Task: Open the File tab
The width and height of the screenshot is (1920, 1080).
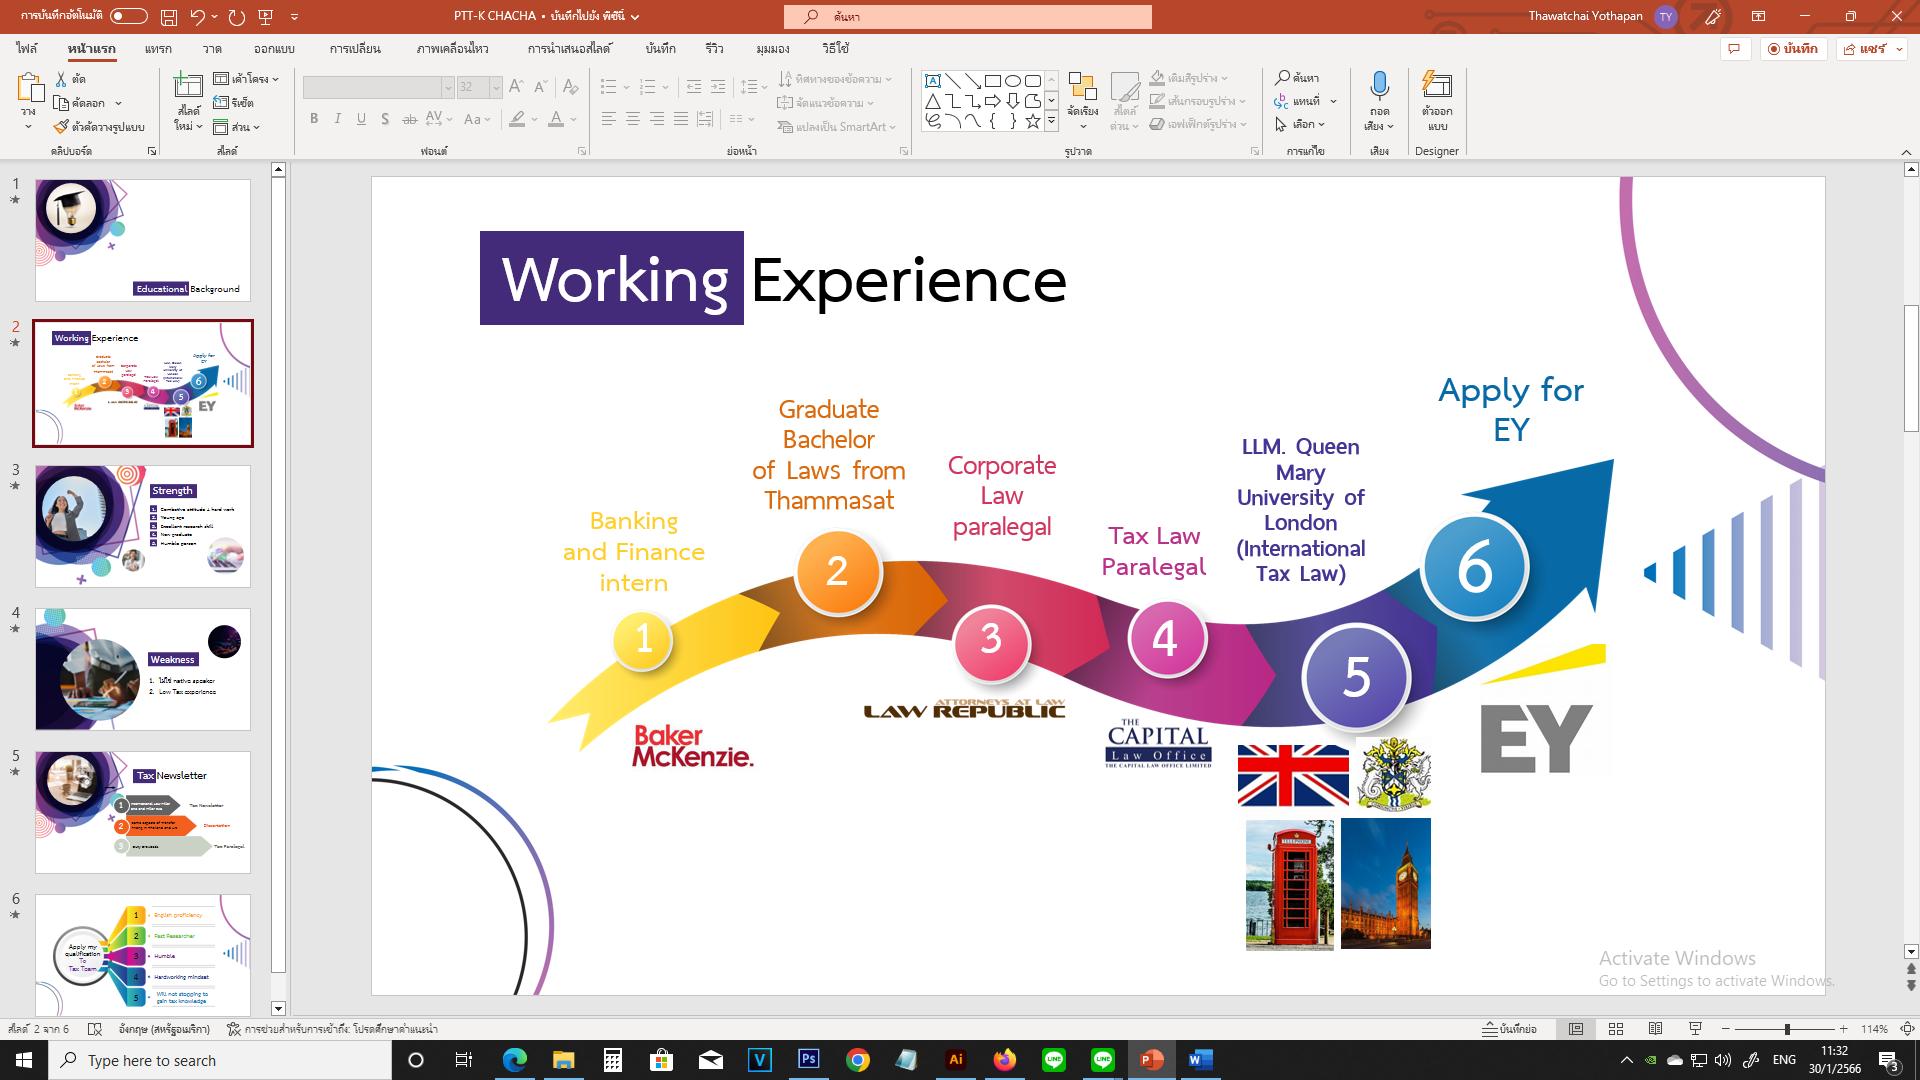Action: coord(27,49)
